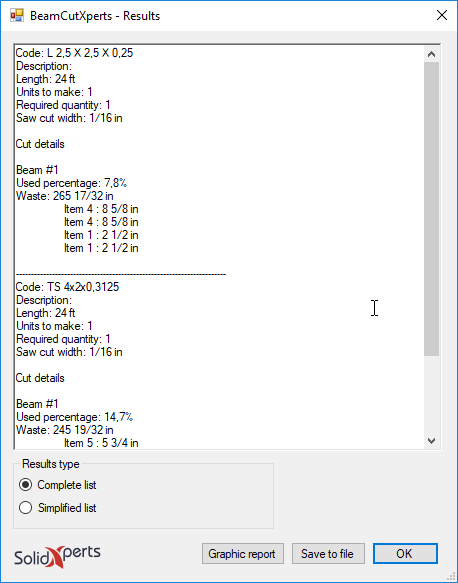Click the 'Results type' group label
The width and height of the screenshot is (458, 583).
[51, 464]
